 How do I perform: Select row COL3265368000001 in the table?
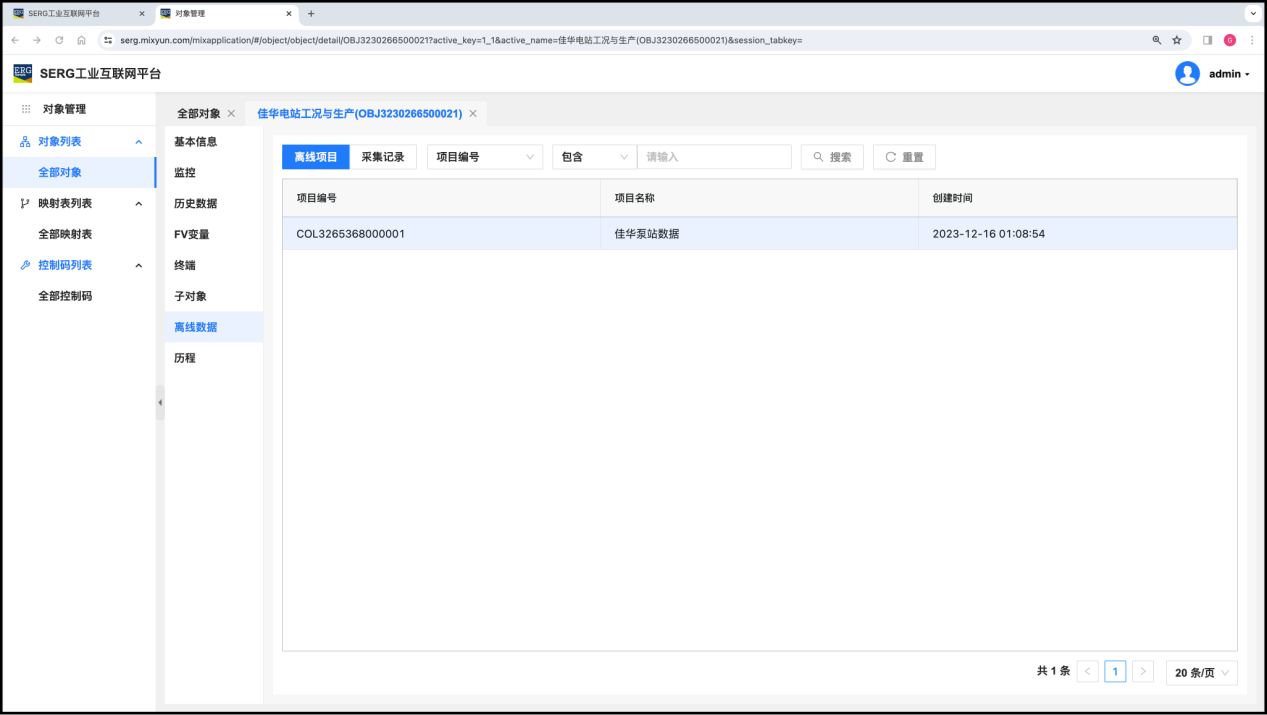(351, 234)
